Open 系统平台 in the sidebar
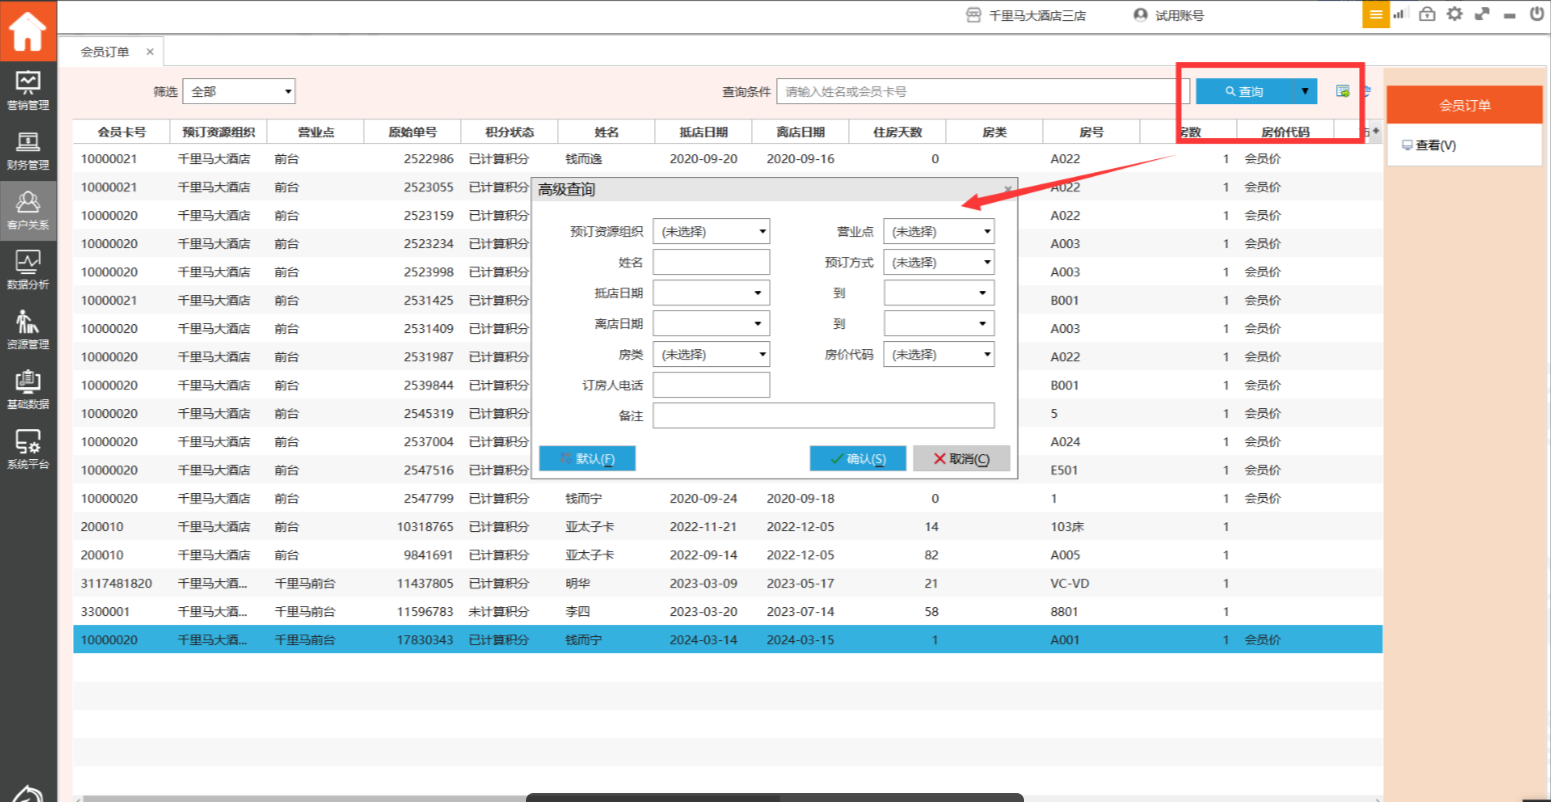The width and height of the screenshot is (1551, 802). tap(28, 450)
